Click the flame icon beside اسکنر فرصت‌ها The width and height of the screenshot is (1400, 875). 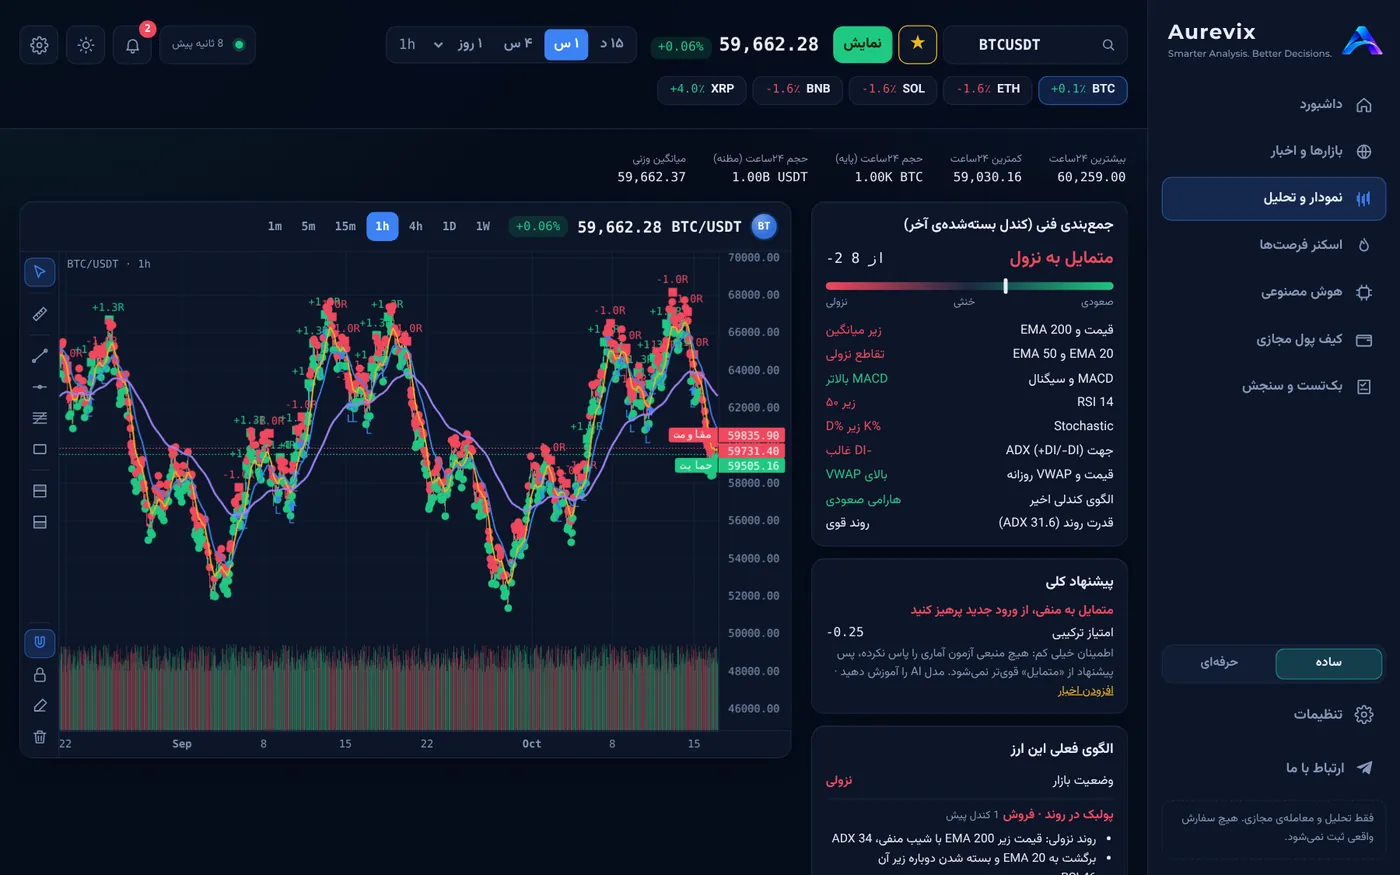click(1364, 245)
